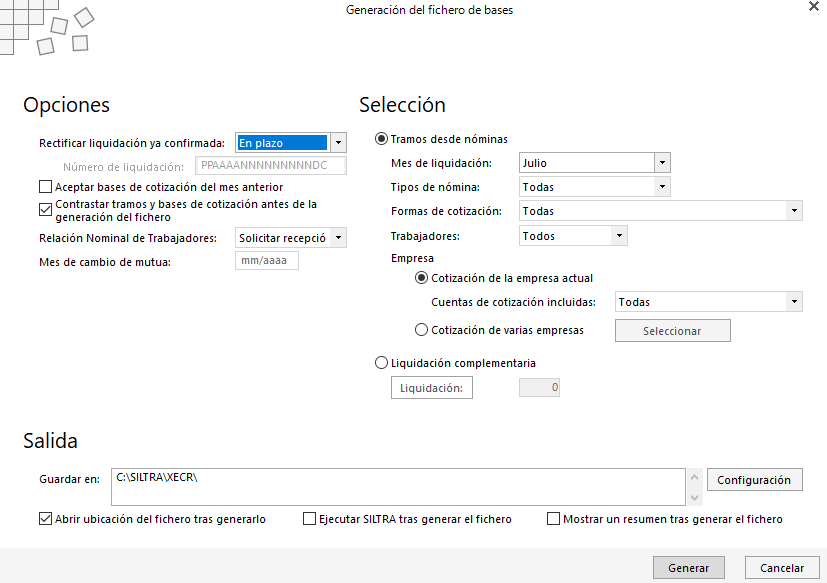
Task: Open the Trabajadores dropdown
Action: pyautogui.click(x=619, y=235)
